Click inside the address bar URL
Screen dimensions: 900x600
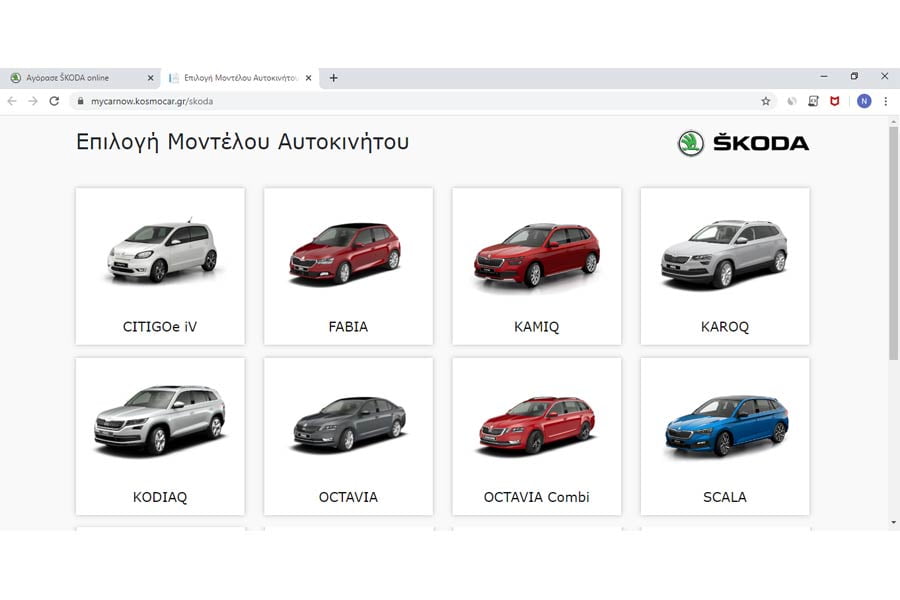[x=150, y=101]
